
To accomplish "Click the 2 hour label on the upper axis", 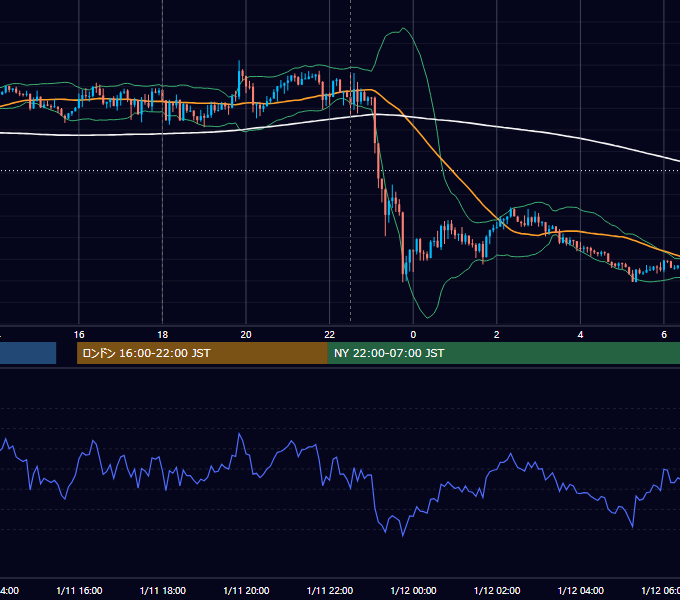I will 497,335.
